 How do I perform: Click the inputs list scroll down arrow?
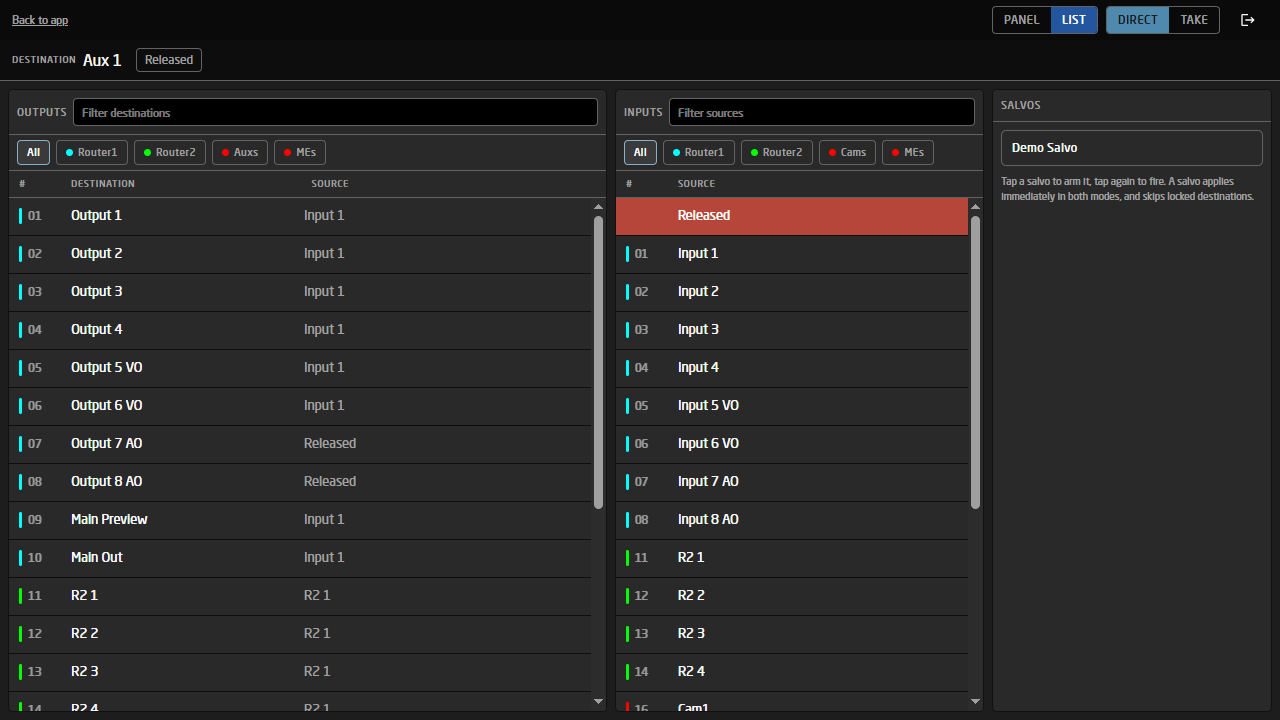975,702
